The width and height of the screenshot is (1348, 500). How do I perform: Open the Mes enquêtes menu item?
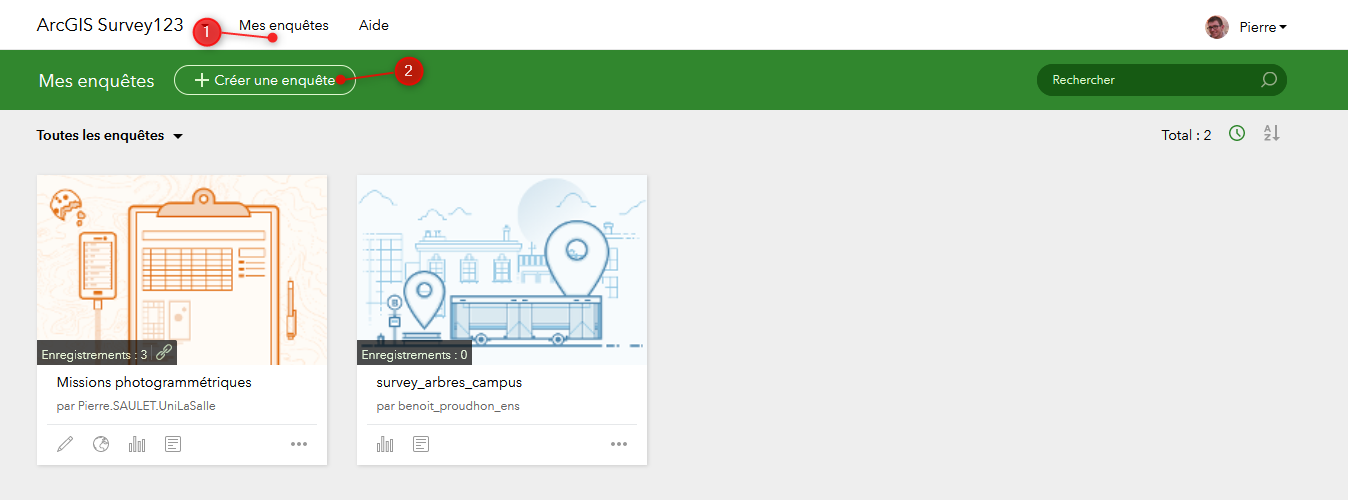284,25
